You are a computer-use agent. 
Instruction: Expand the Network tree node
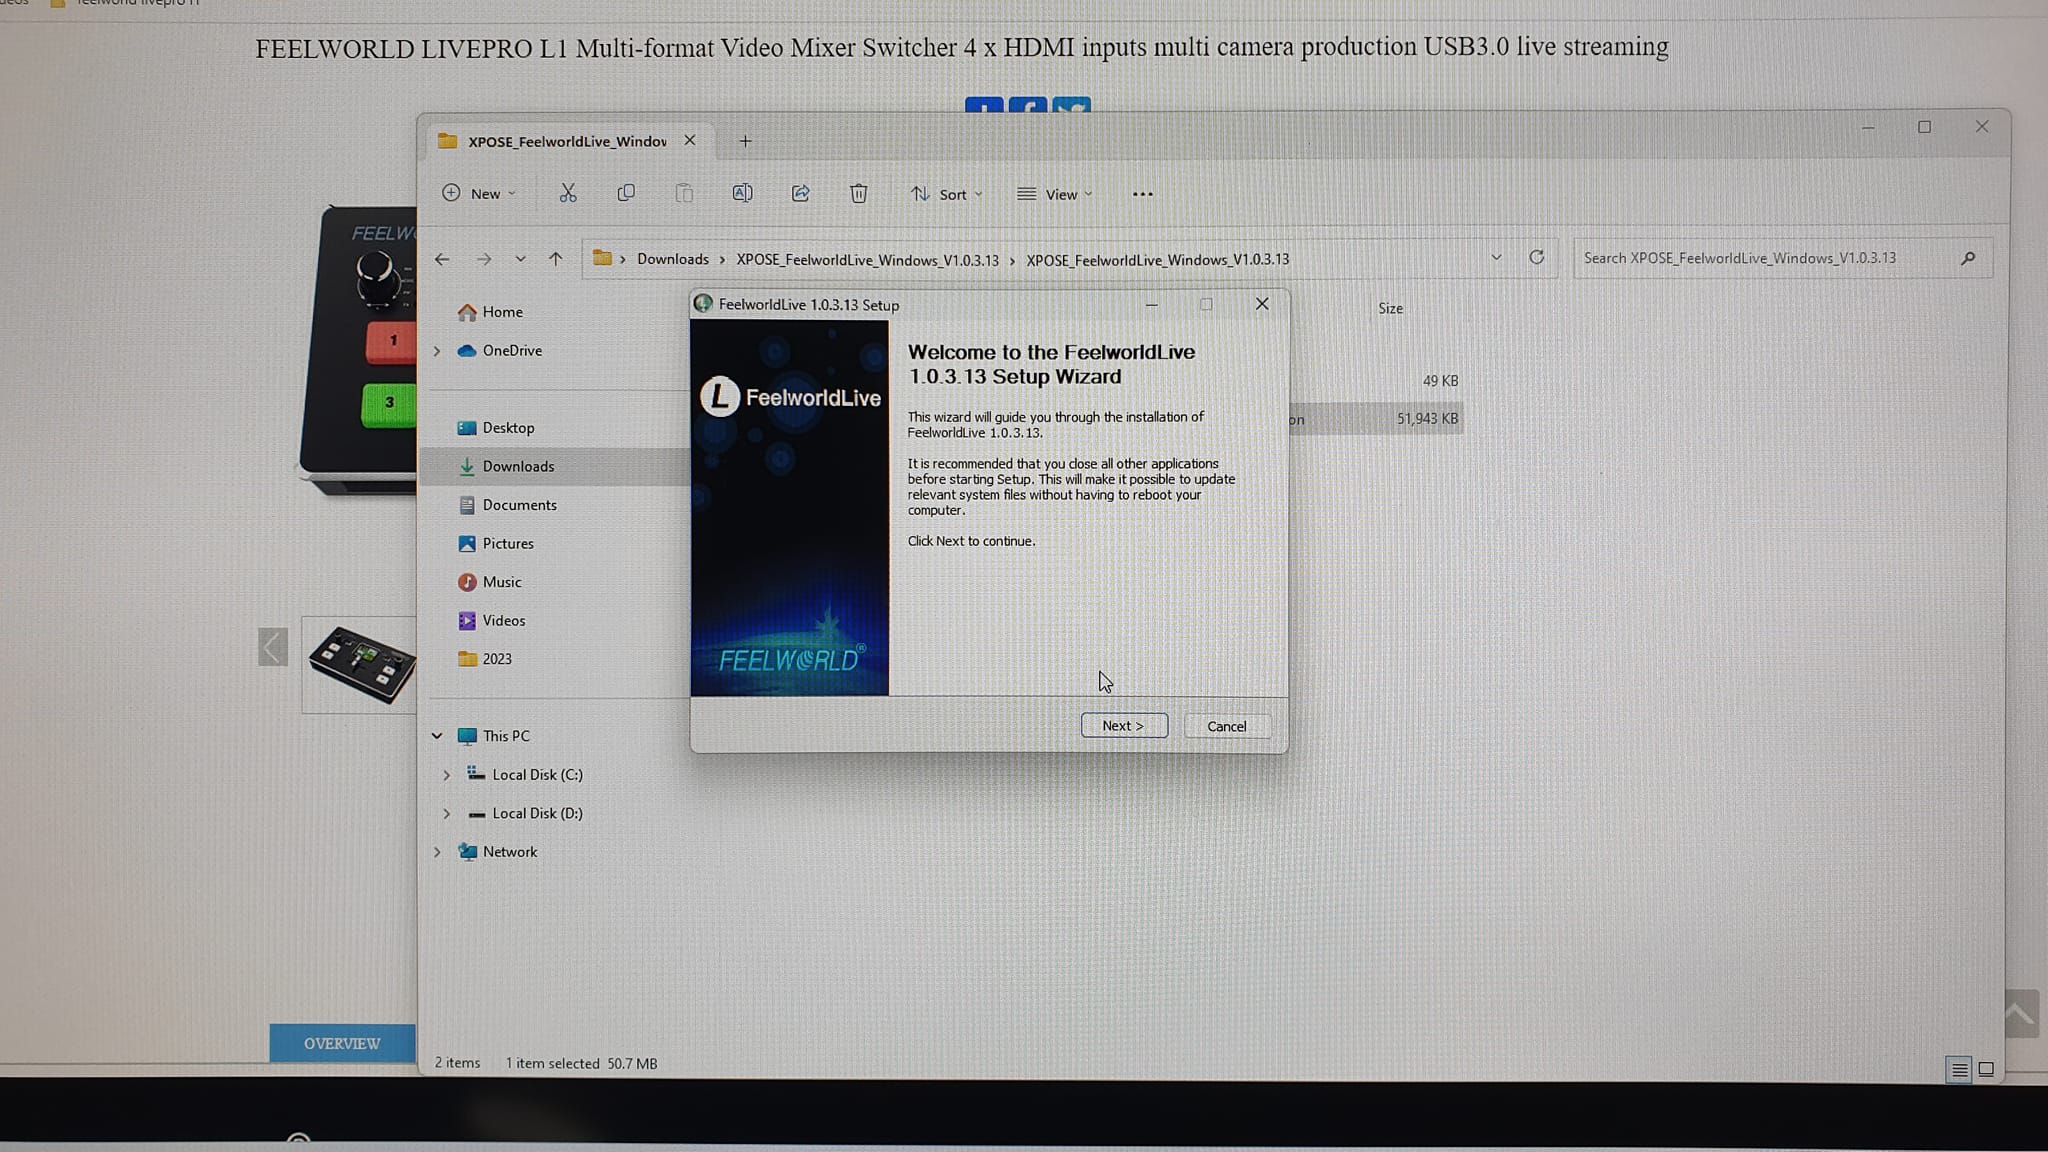click(x=437, y=852)
